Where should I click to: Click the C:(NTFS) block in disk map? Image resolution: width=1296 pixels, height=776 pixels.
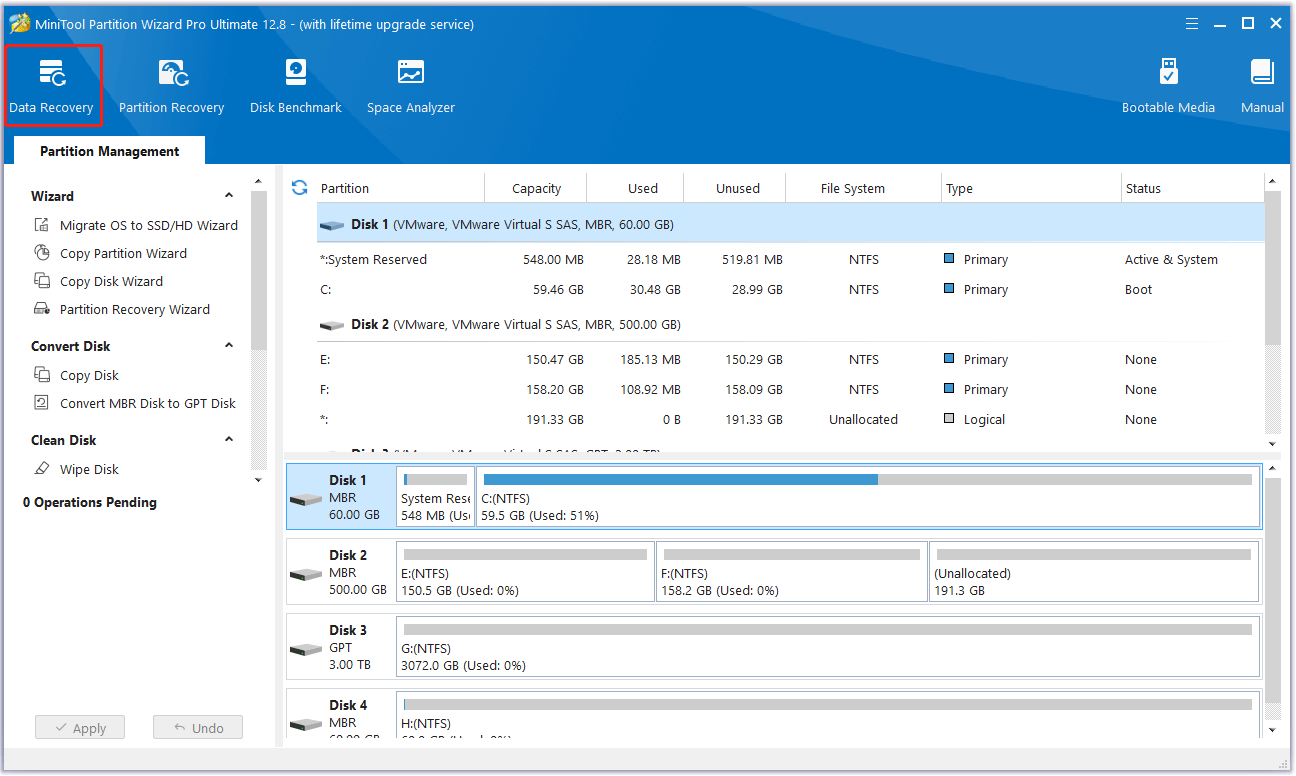pos(868,497)
